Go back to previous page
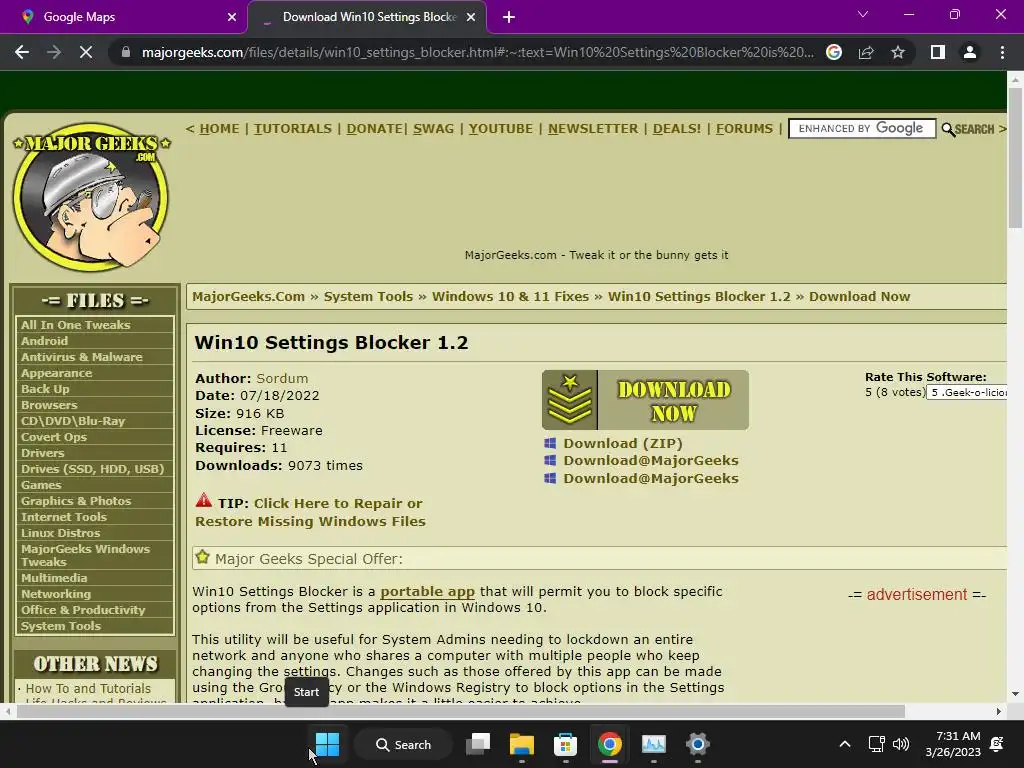Image resolution: width=1024 pixels, height=768 pixels. click(22, 52)
